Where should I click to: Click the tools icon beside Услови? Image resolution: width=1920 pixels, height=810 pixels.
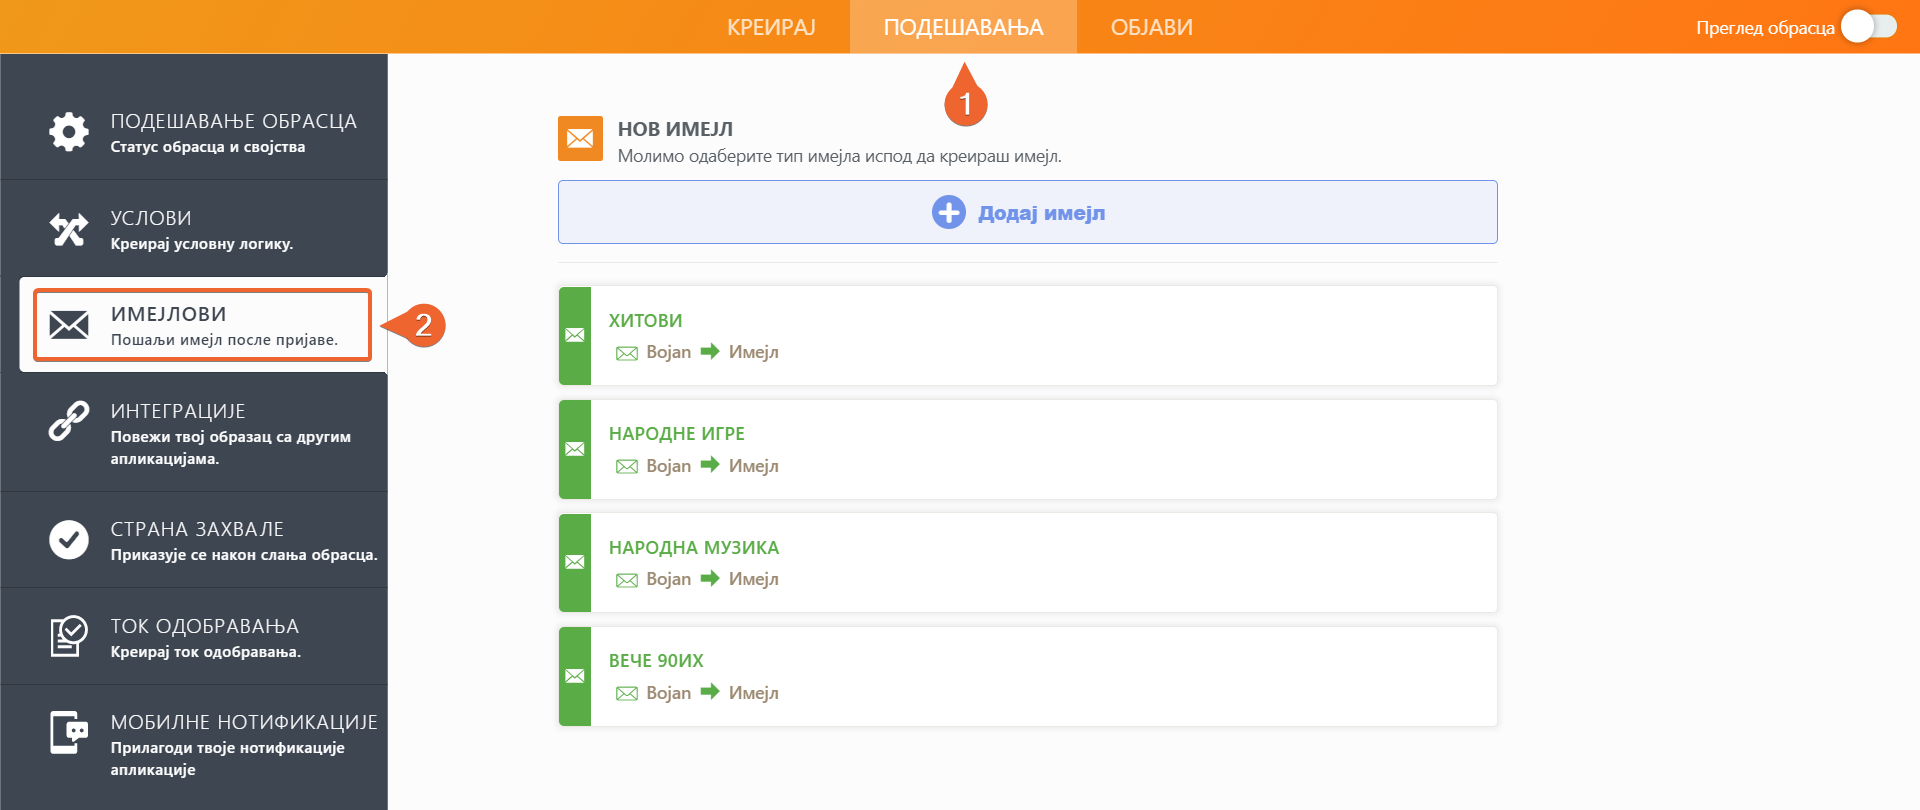click(x=69, y=229)
